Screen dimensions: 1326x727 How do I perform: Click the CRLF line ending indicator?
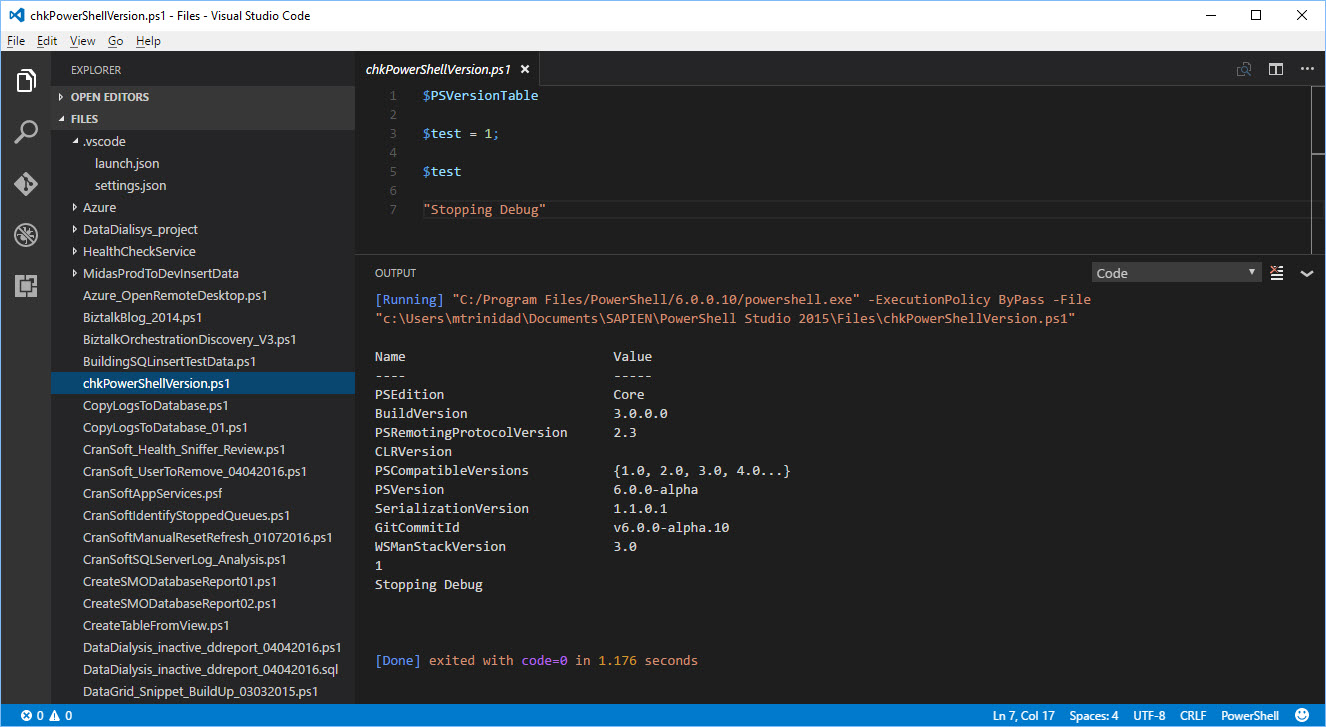tap(1193, 716)
